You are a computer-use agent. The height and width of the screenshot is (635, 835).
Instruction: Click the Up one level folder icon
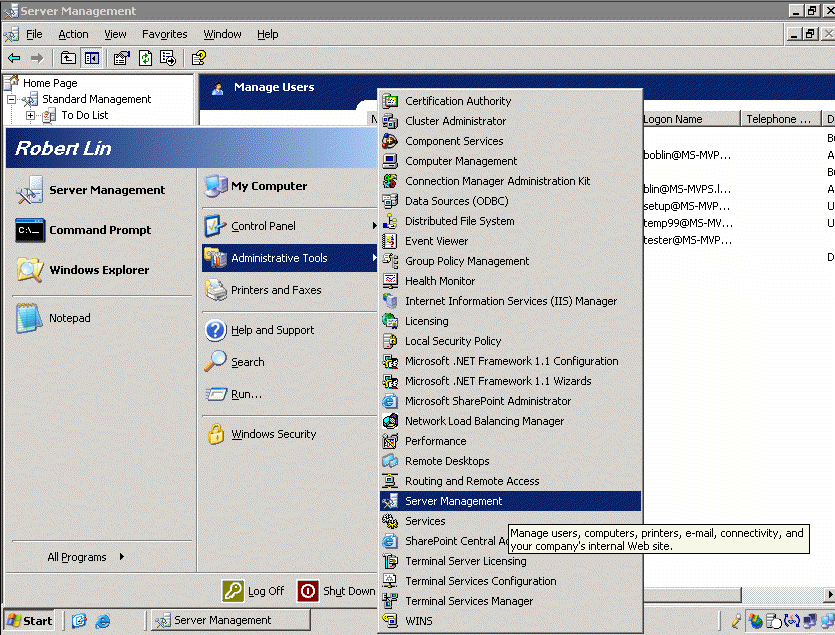[x=68, y=58]
